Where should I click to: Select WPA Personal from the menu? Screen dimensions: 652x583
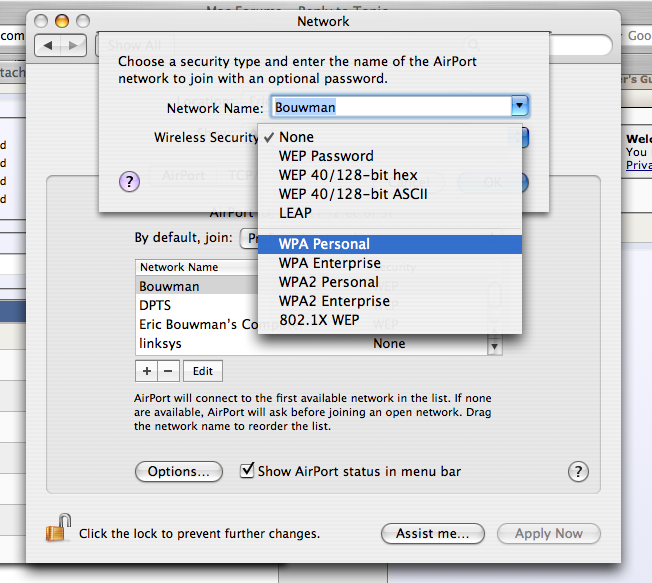click(x=390, y=244)
